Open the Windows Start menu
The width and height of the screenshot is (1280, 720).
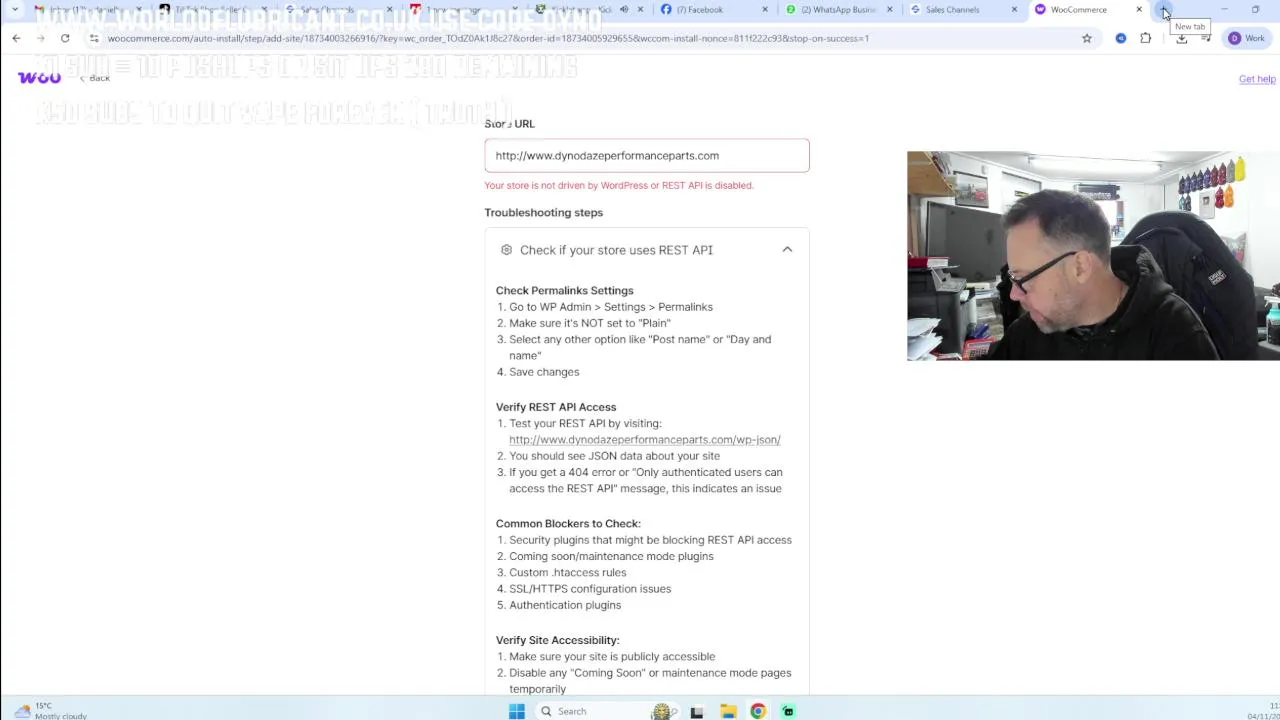click(x=516, y=711)
